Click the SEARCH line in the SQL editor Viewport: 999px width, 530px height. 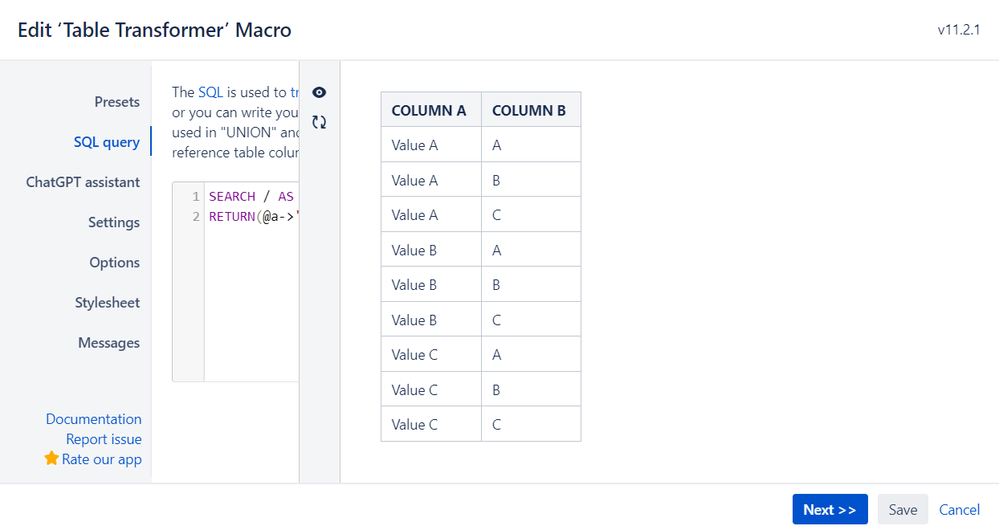[250, 196]
